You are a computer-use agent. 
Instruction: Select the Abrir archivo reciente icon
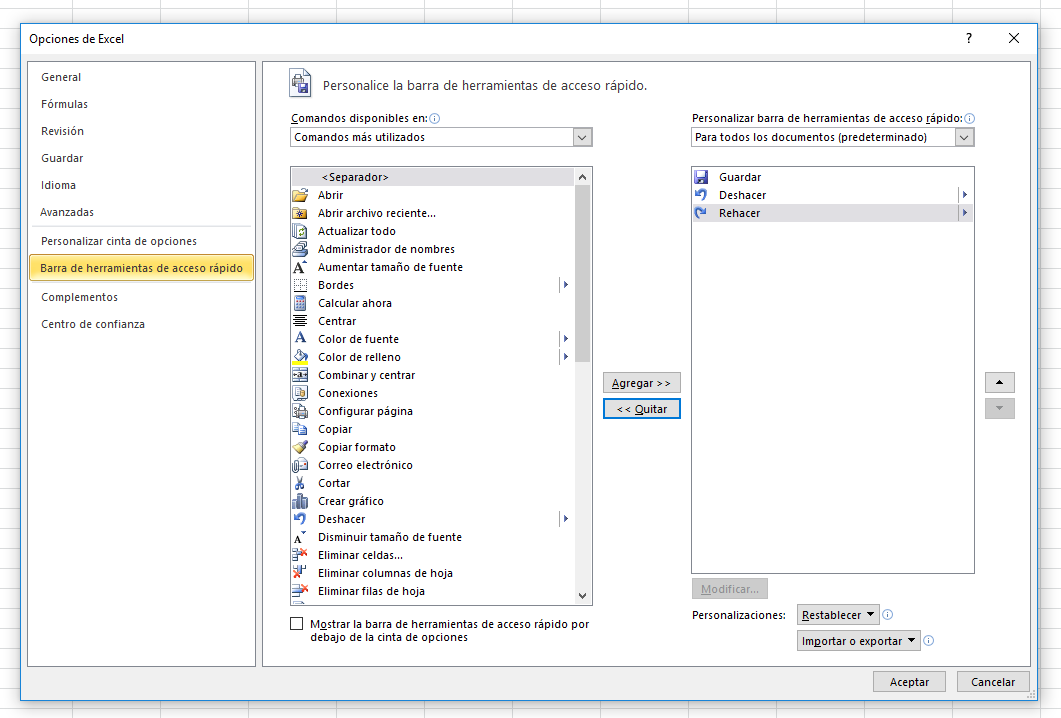(x=300, y=213)
